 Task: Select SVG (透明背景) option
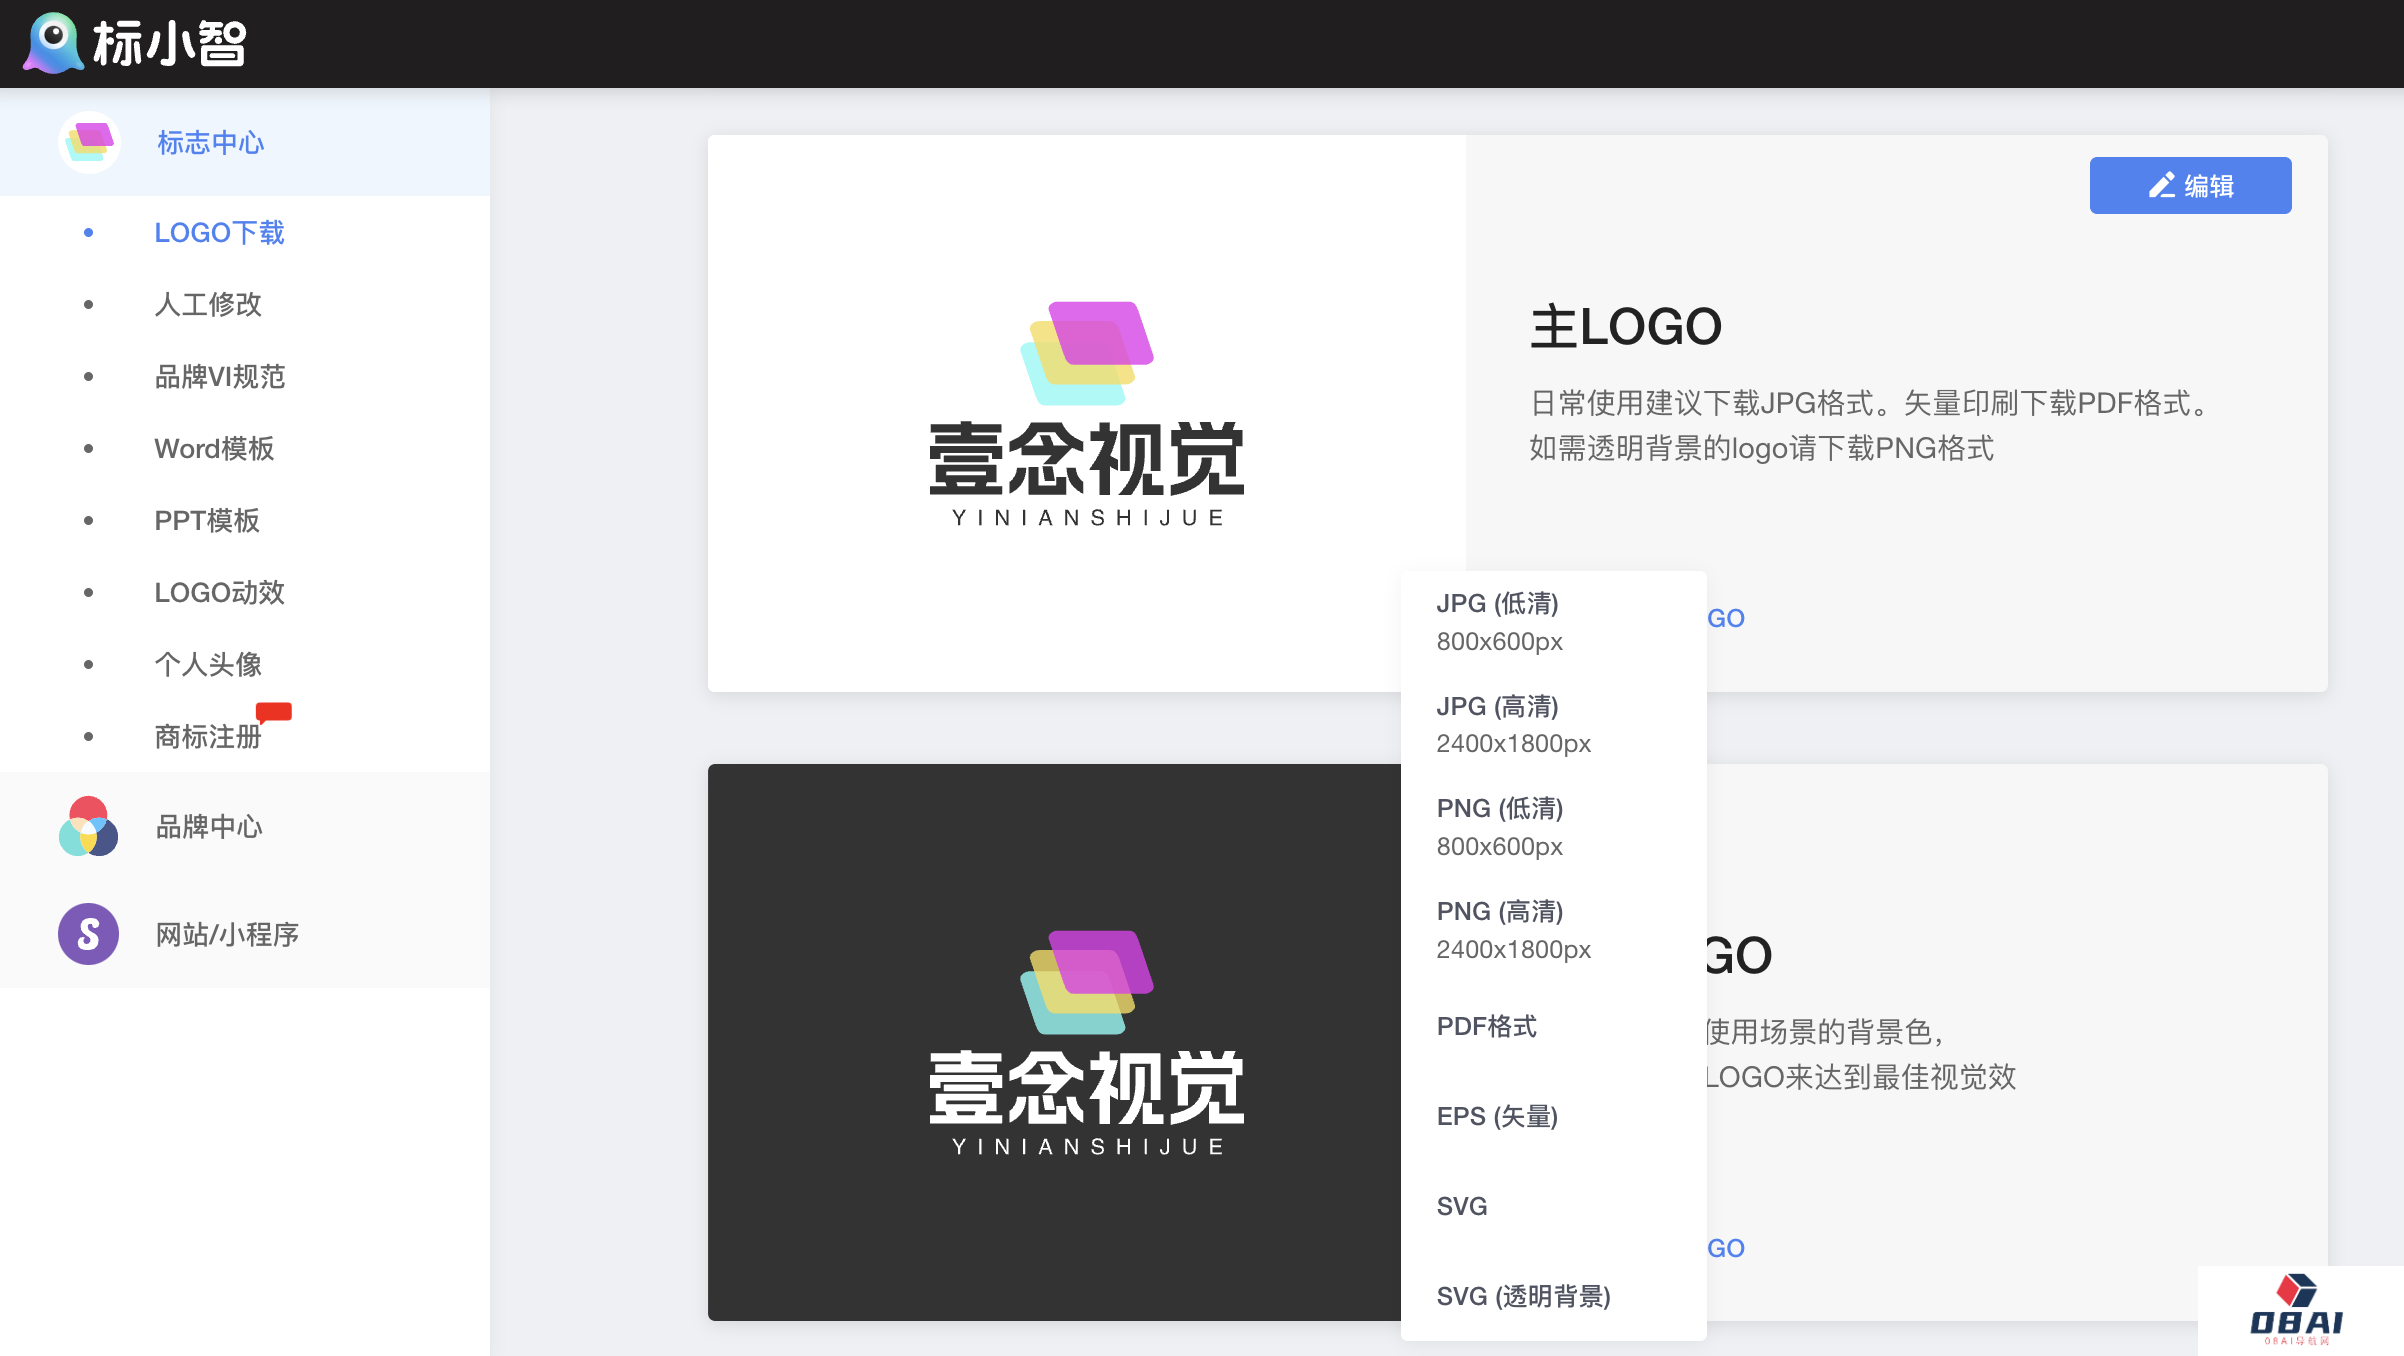(1523, 1296)
